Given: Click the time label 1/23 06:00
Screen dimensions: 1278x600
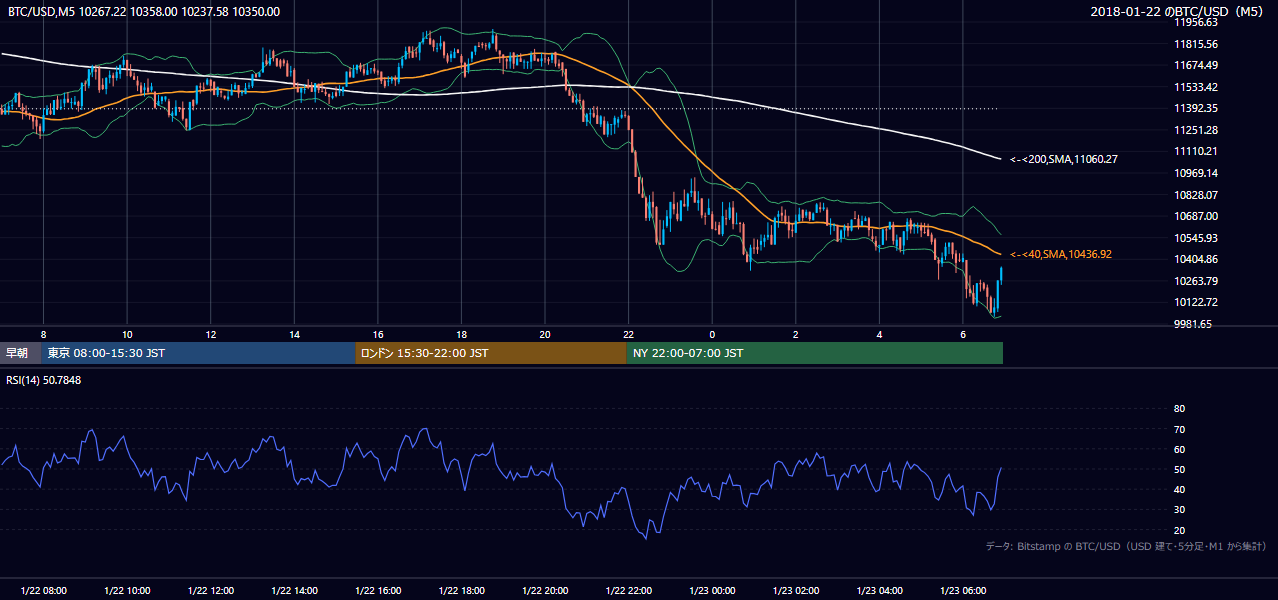Looking at the screenshot, I should coord(963,591).
